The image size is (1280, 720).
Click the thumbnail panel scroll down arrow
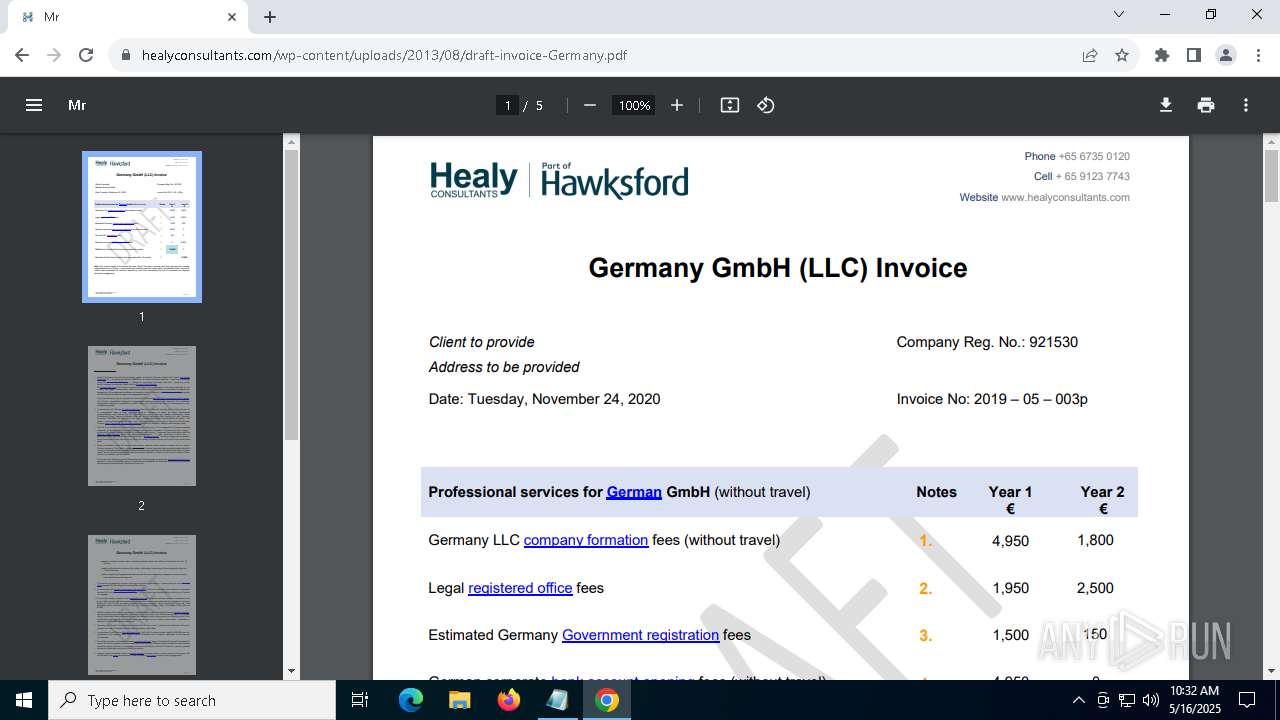(x=291, y=671)
